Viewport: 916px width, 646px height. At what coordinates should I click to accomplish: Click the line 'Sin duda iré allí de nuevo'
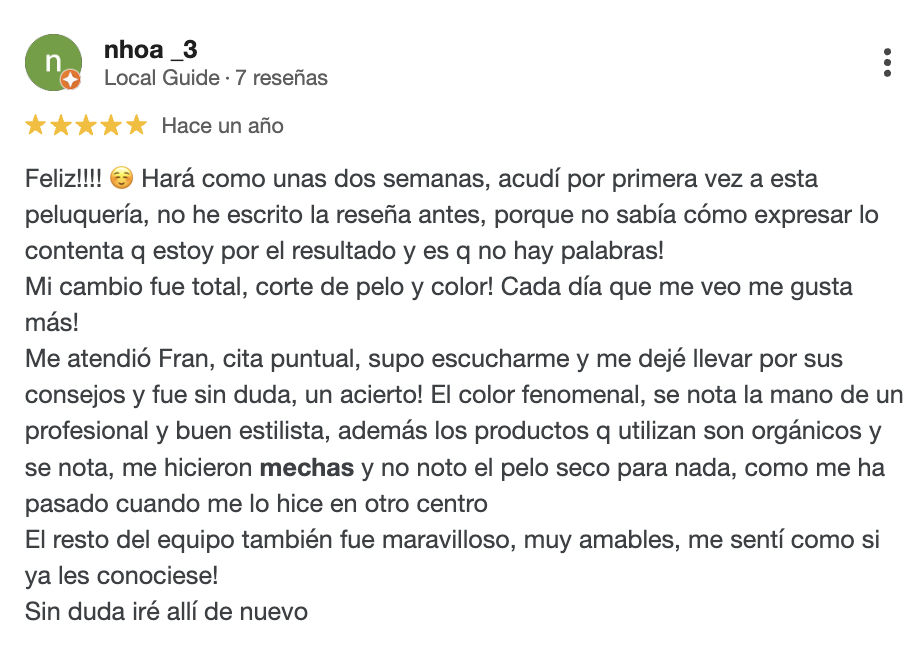tap(166, 611)
